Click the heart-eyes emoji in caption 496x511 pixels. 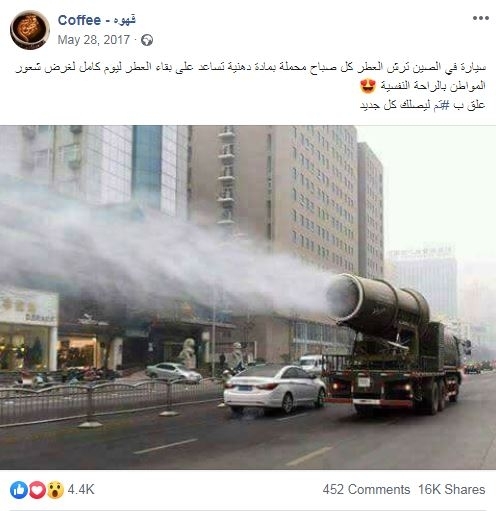tap(368, 86)
